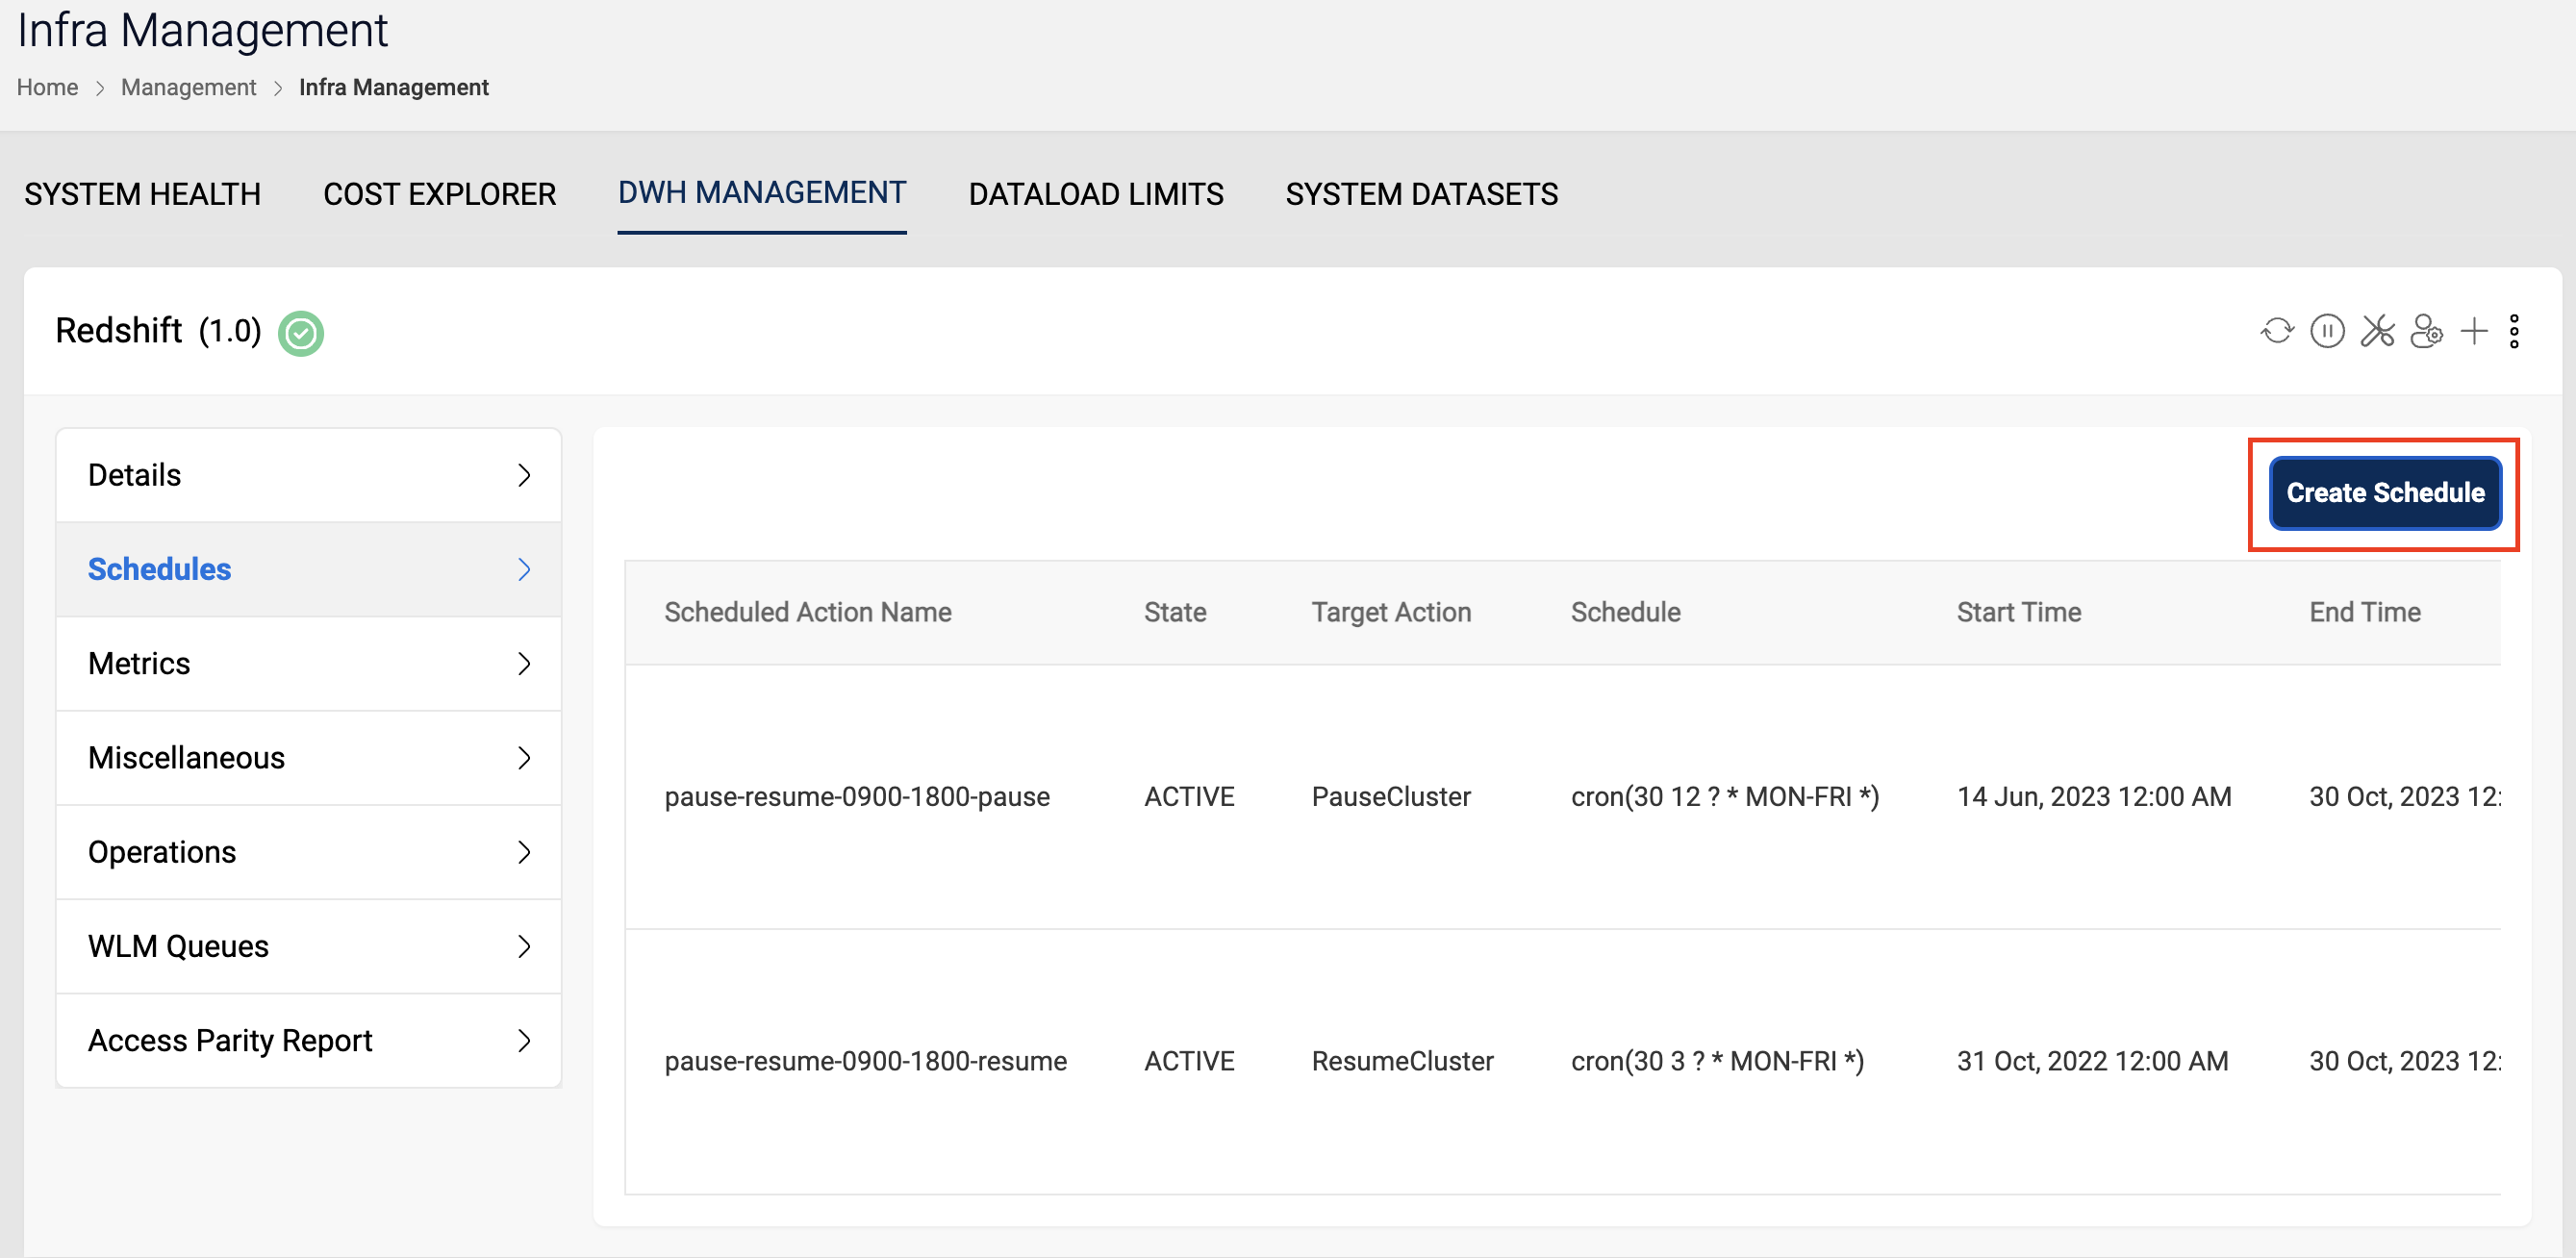Click the Create Schedule button
Screen dimensions: 2576x1258
click(2386, 491)
